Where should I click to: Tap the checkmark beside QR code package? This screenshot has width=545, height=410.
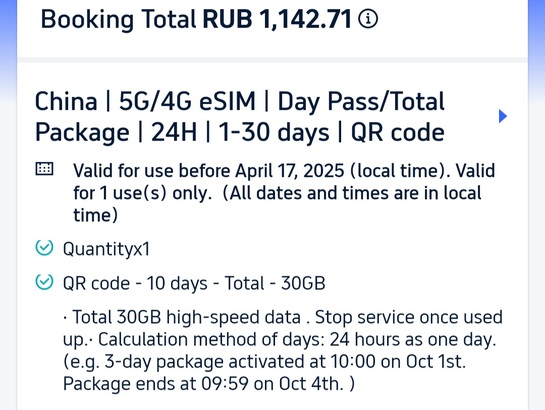tap(44, 282)
